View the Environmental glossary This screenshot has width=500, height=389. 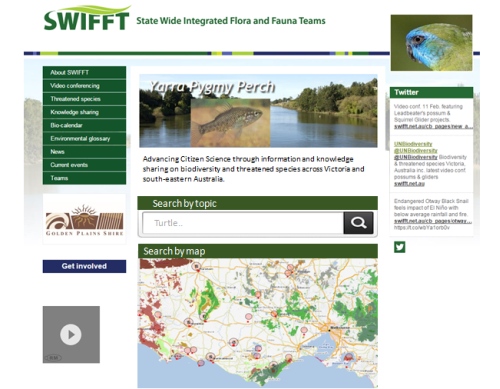point(84,138)
